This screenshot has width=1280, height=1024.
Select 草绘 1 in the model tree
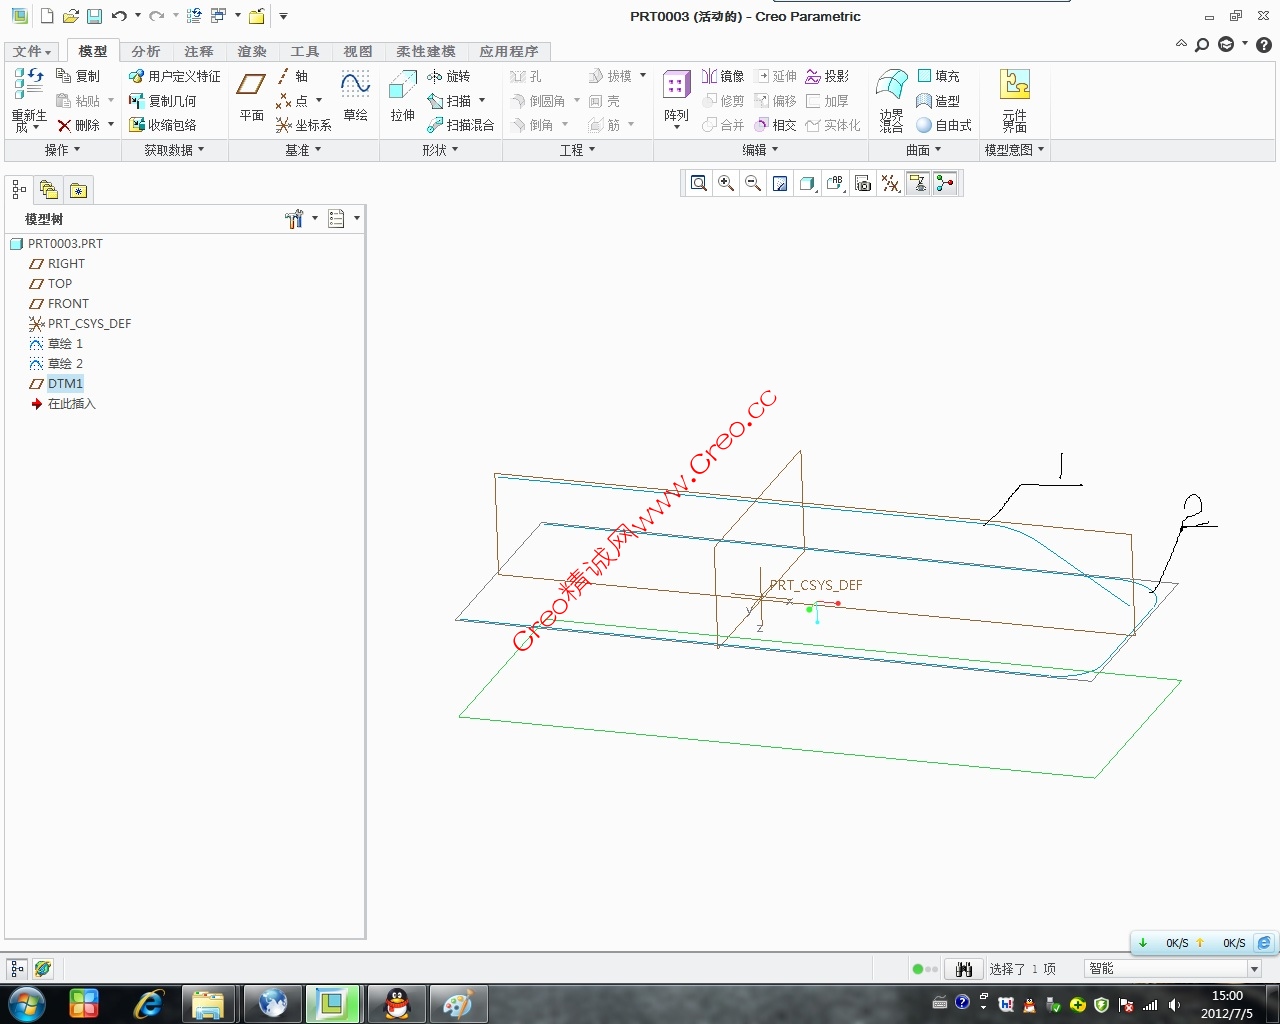pyautogui.click(x=65, y=343)
